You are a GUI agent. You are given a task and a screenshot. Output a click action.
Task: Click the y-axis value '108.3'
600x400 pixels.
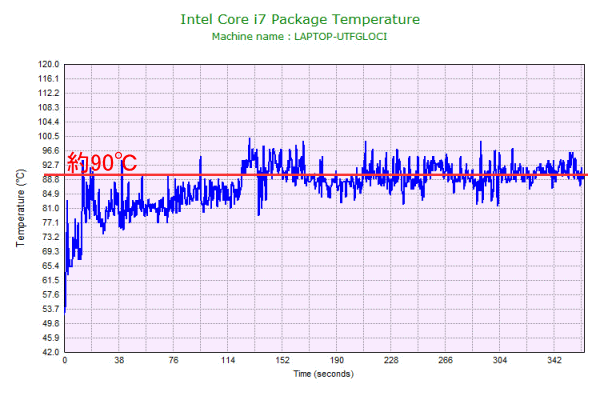coord(49,108)
